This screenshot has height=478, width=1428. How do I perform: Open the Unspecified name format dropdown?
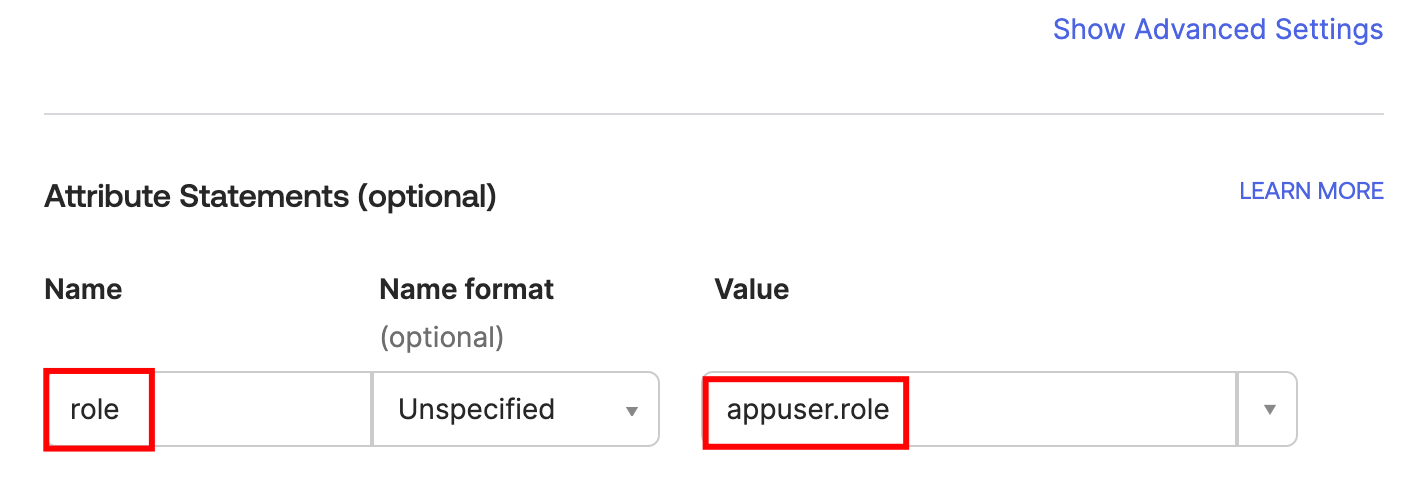515,409
